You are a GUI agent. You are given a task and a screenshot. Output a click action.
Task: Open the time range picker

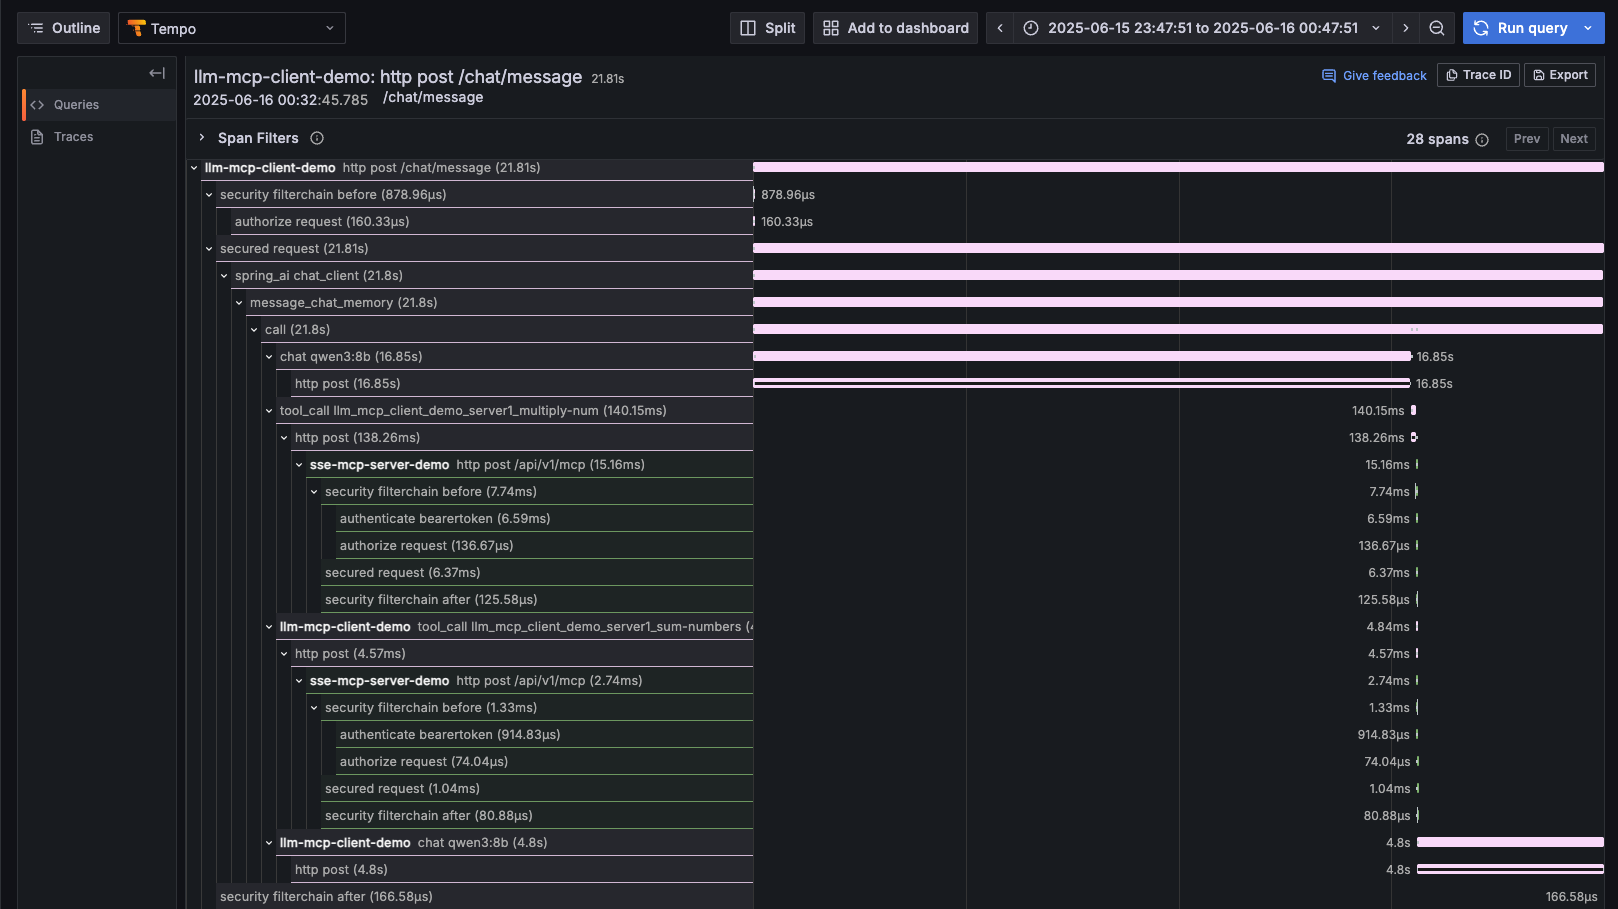[x=1203, y=28]
